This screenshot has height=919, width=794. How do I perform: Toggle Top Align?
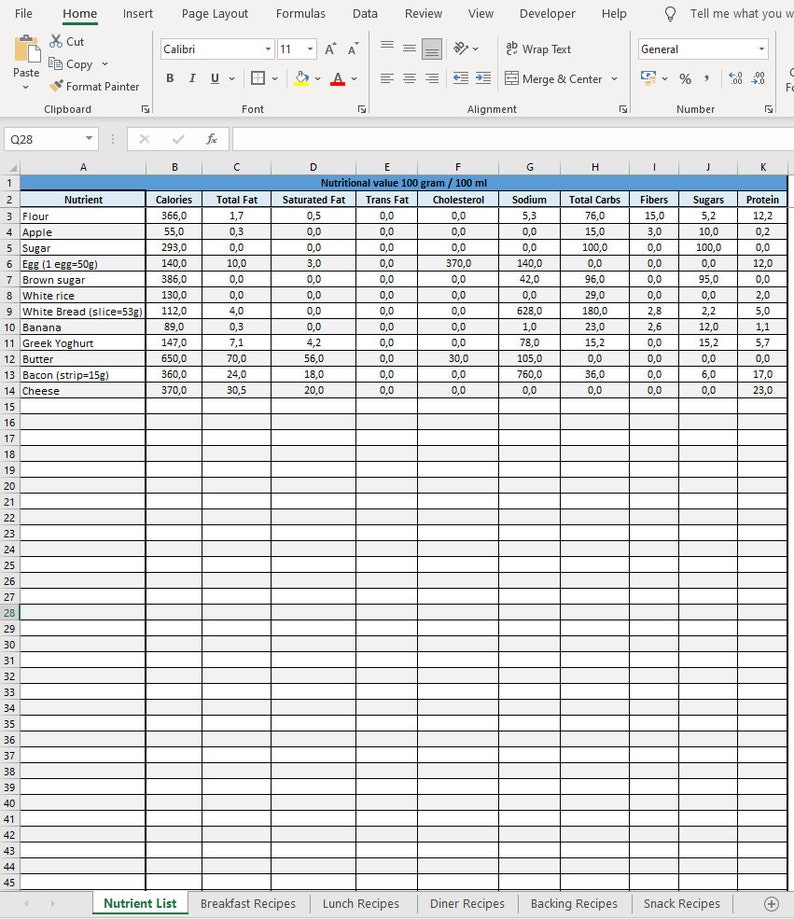387,47
